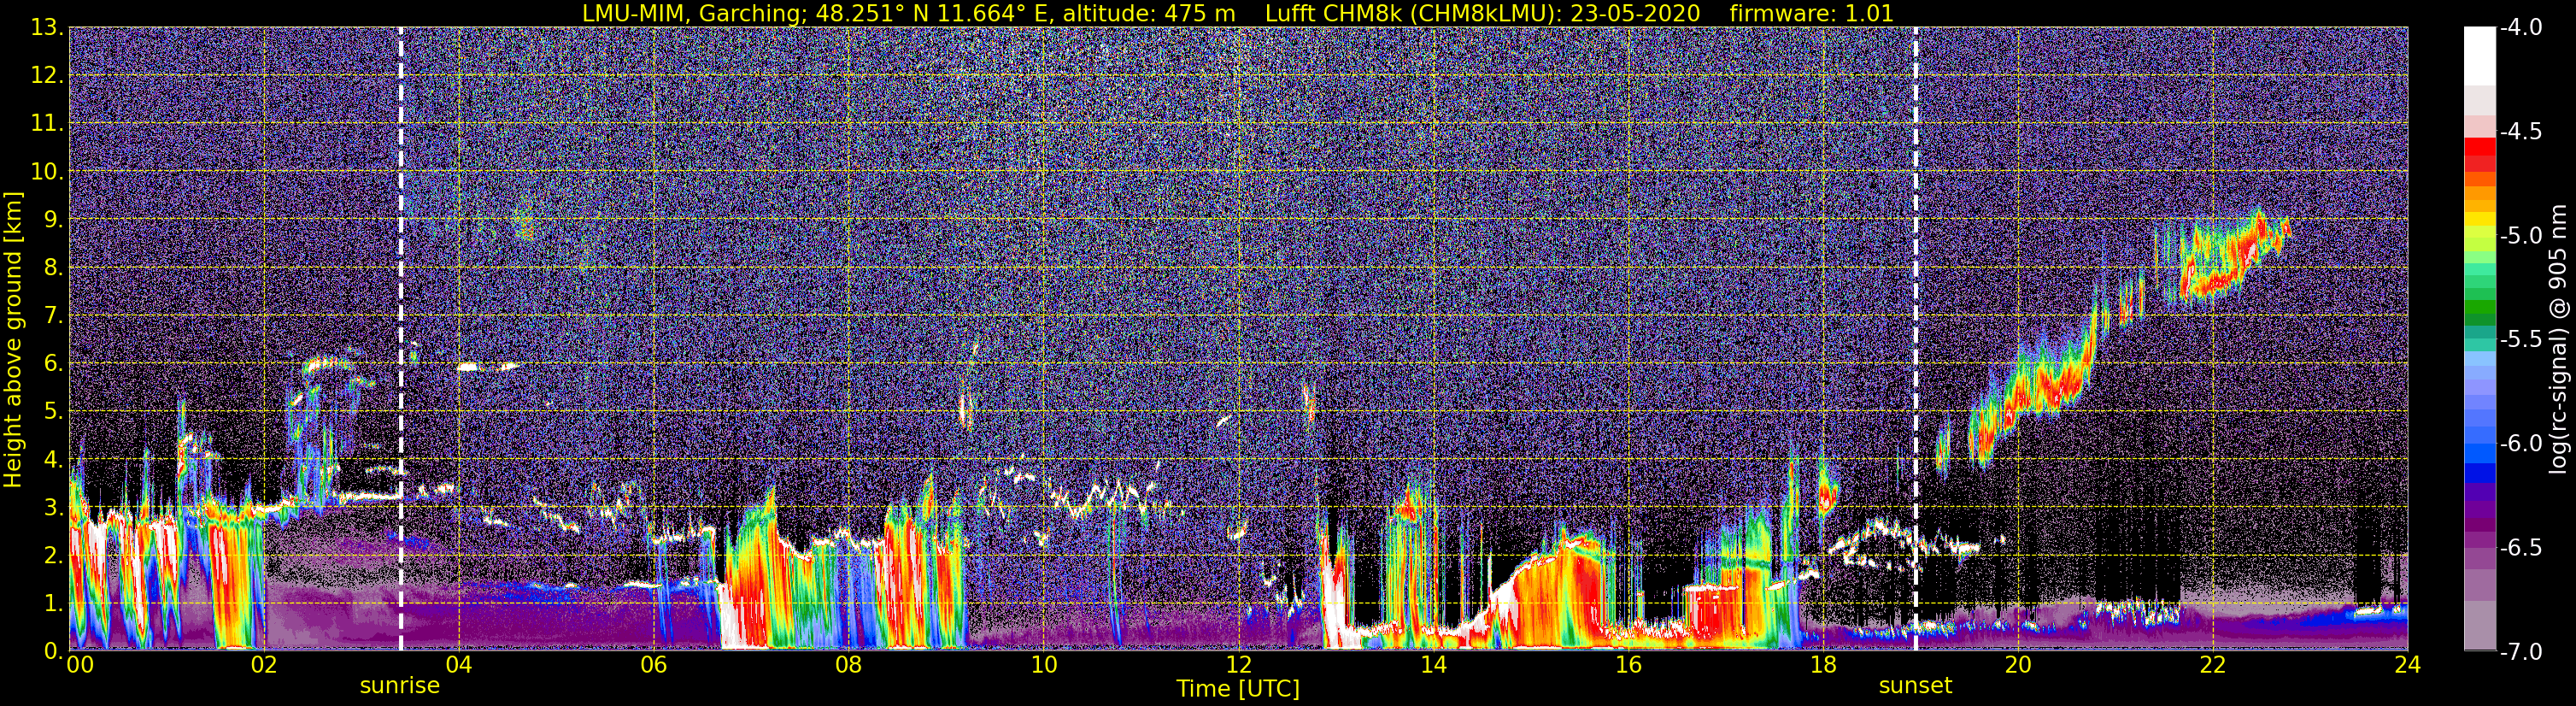This screenshot has width=2576, height=706.
Task: Click the x-axis tick label '20'
Action: pos(2018,665)
